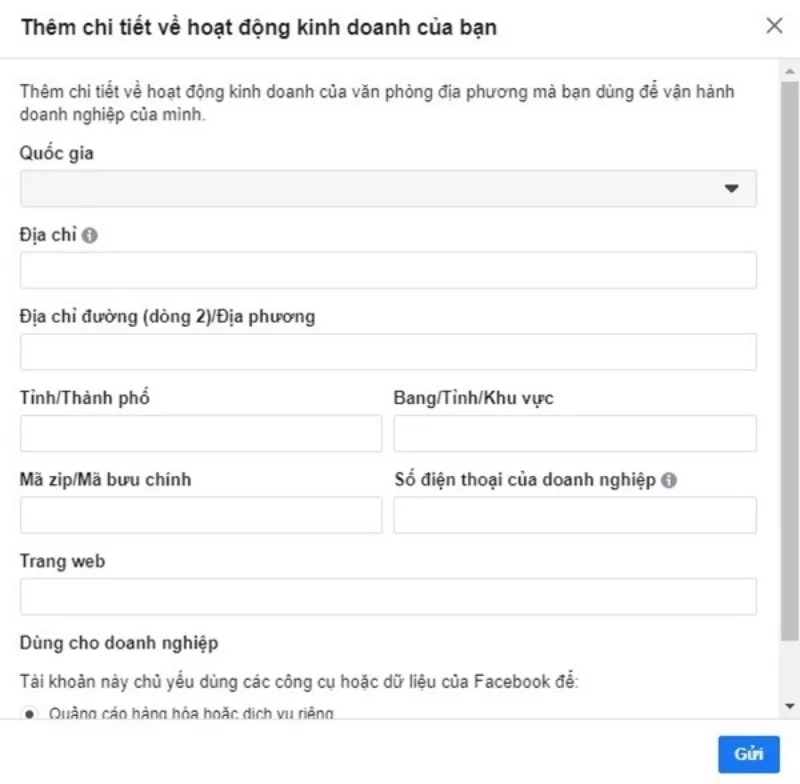The height and width of the screenshot is (784, 800).
Task: Click the Quốc gia dropdown arrow
Action: (732, 188)
